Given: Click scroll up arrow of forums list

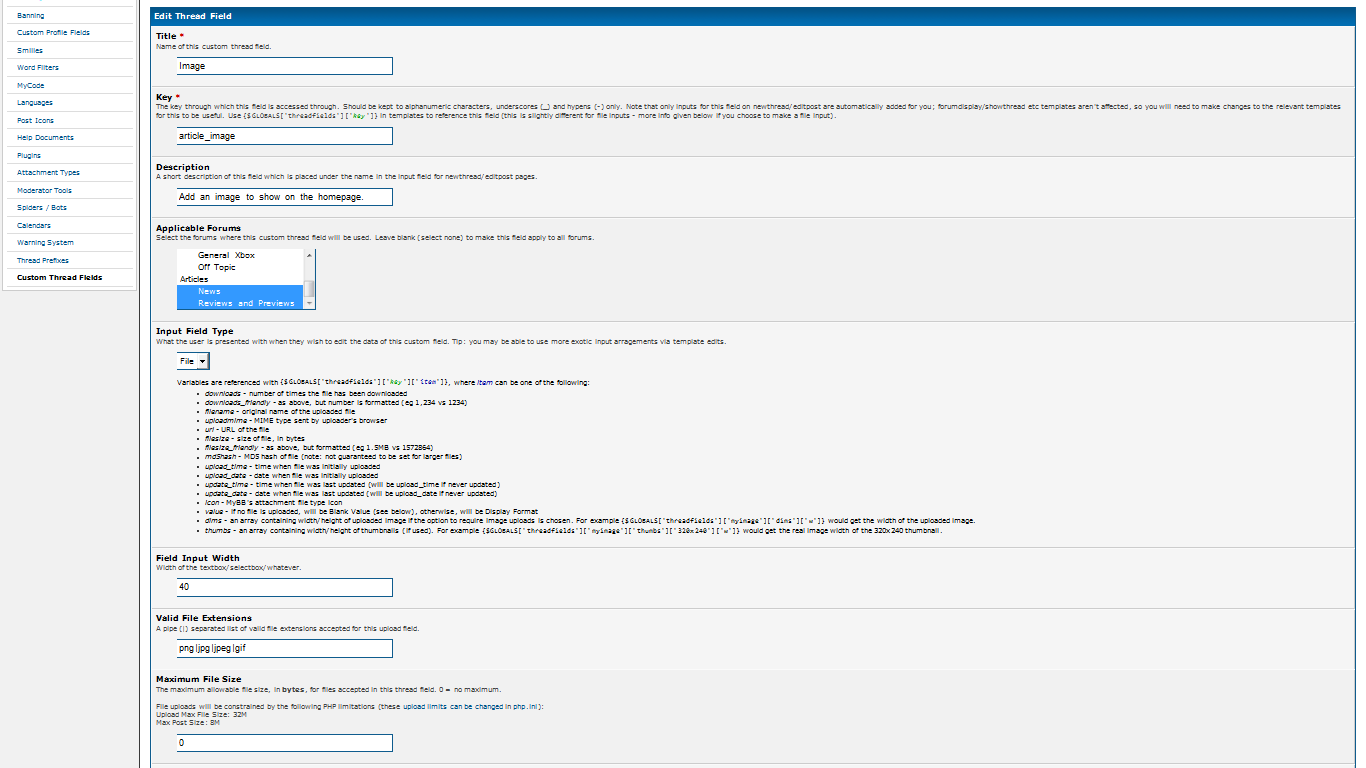Looking at the screenshot, I should click(x=310, y=254).
